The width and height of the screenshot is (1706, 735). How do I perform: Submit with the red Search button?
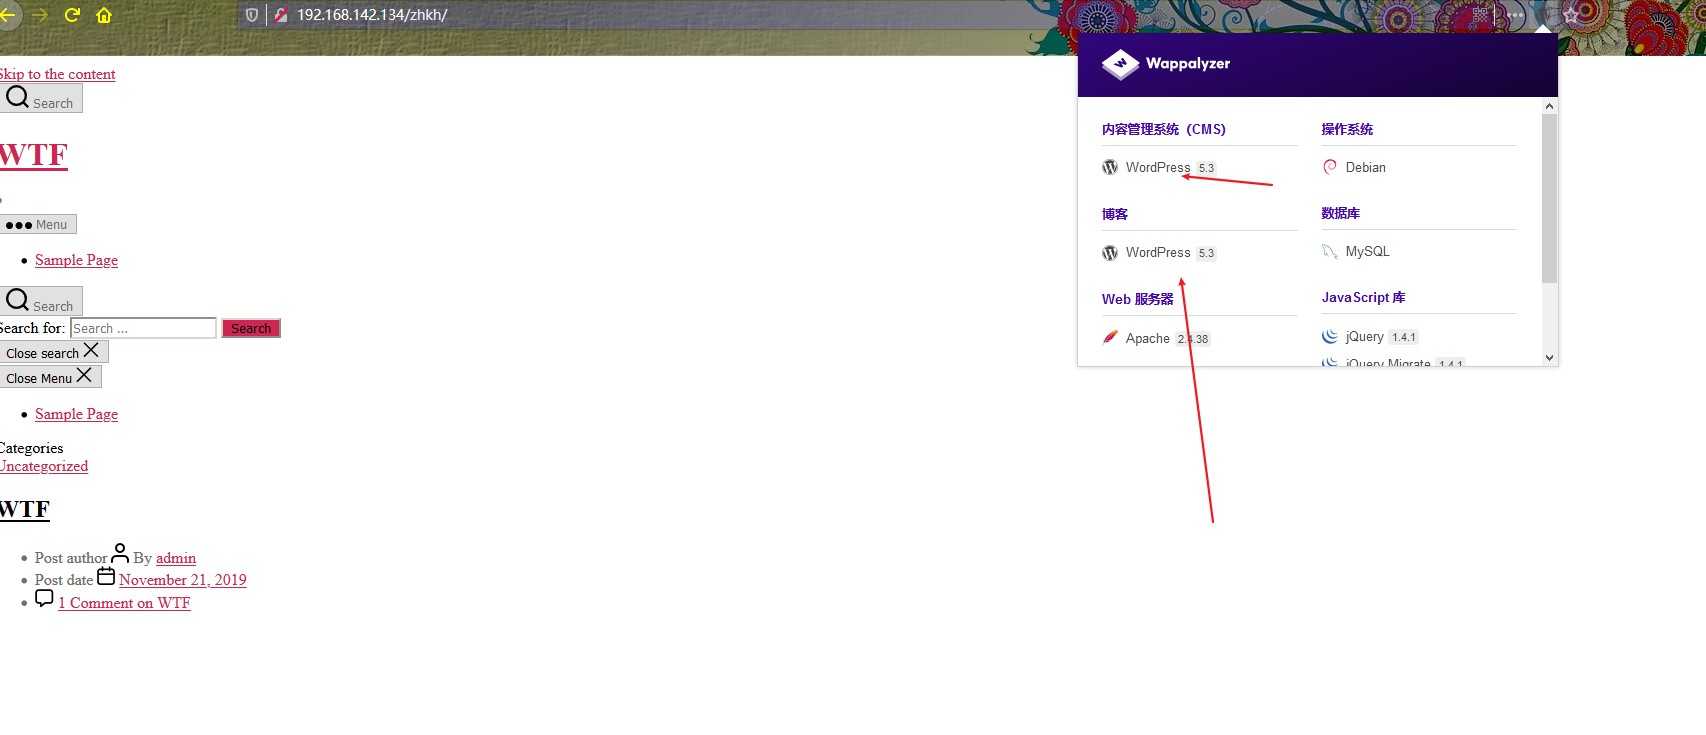(251, 328)
